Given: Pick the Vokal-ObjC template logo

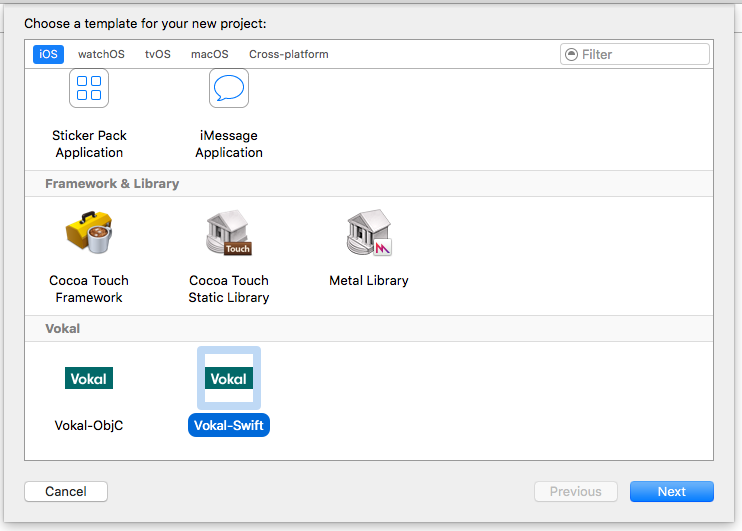Looking at the screenshot, I should click(x=89, y=378).
